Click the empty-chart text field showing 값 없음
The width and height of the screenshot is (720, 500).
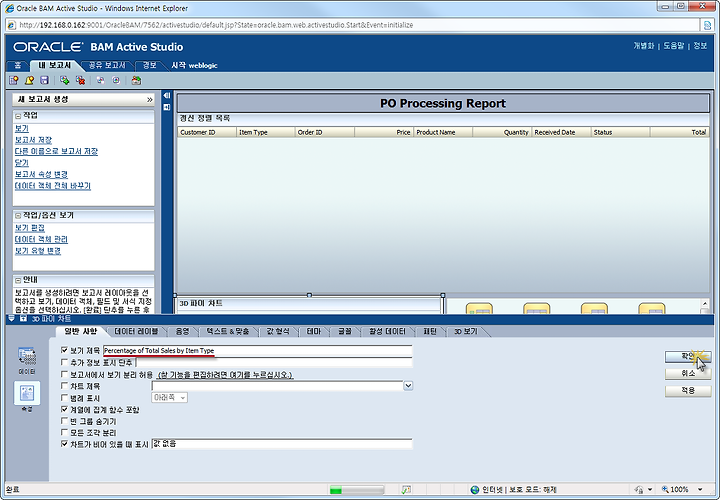[x=281, y=444]
